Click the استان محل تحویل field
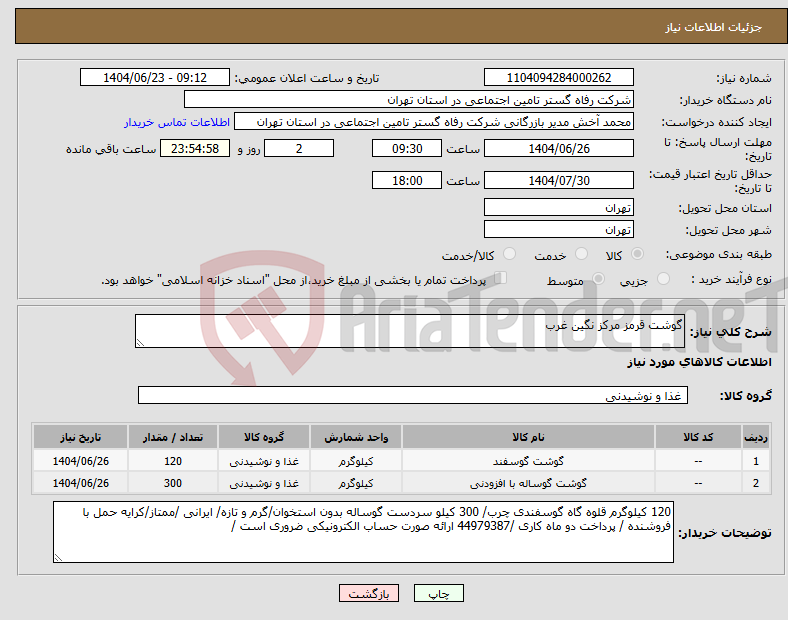788x620 pixels. [x=558, y=207]
